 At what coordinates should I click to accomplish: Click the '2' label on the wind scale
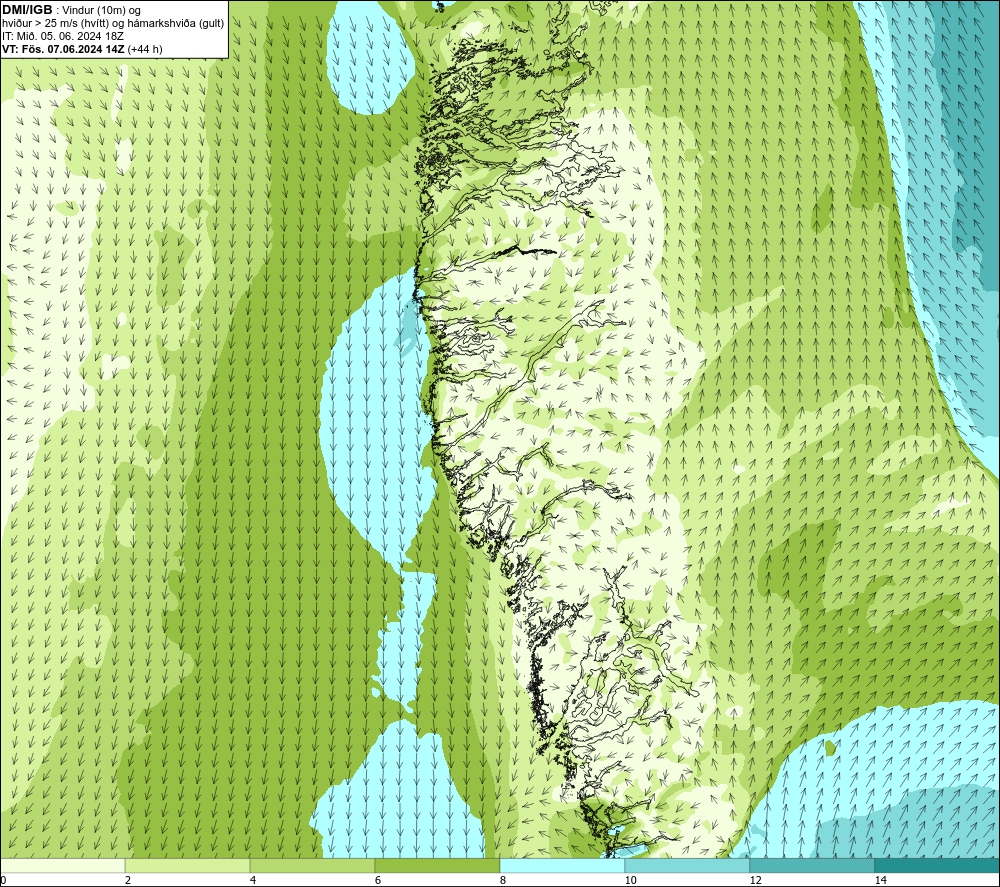(128, 881)
